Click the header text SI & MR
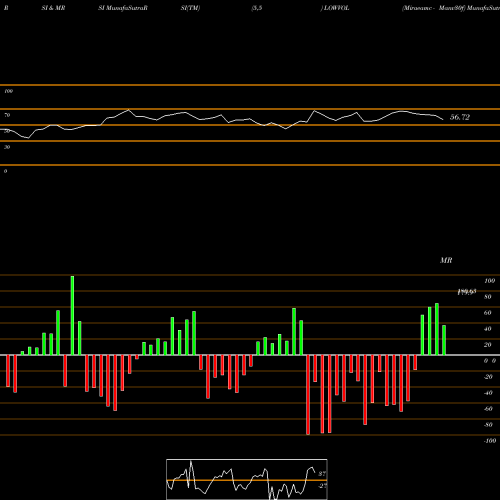The height and width of the screenshot is (500, 500). pyautogui.click(x=53, y=8)
